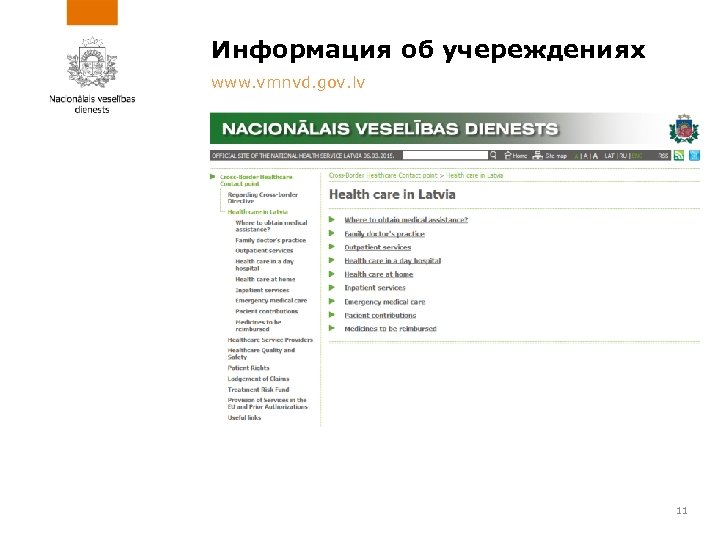This screenshot has height=540, width=720.
Task: Open Lodgement of Claims in sidebar
Action: pyautogui.click(x=259, y=379)
